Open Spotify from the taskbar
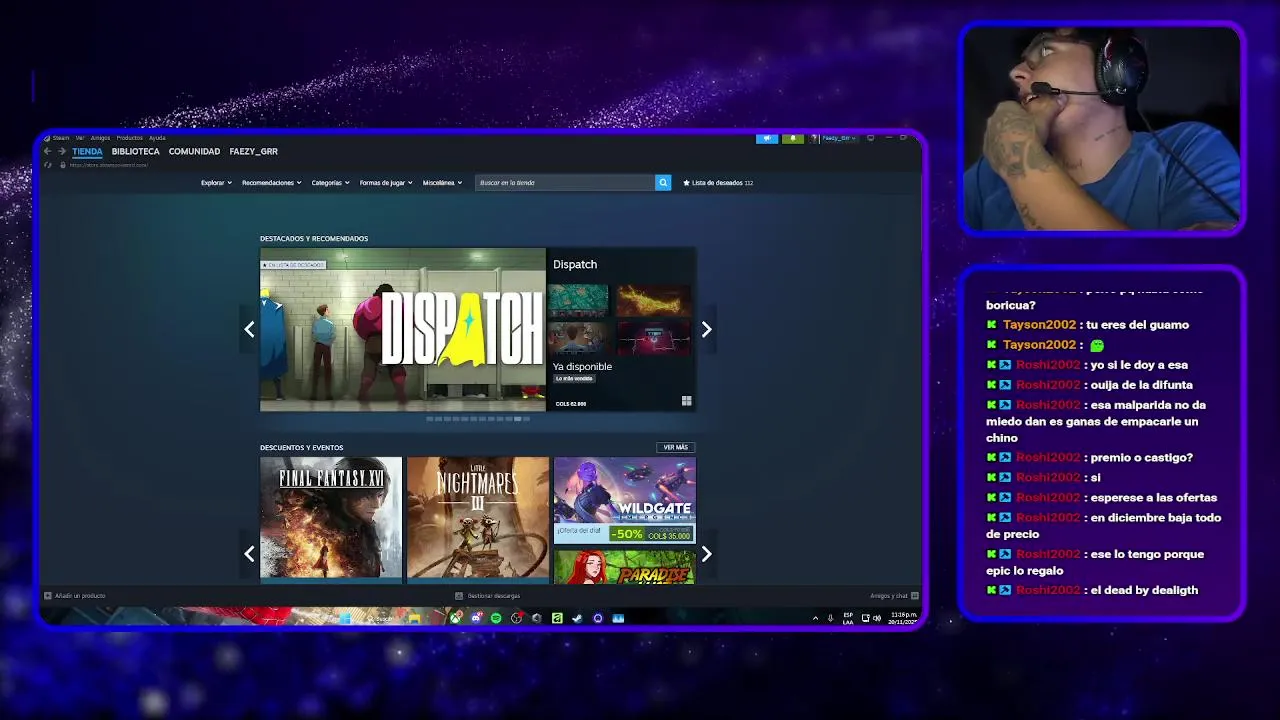Screen dimensions: 1280x720 (496, 618)
